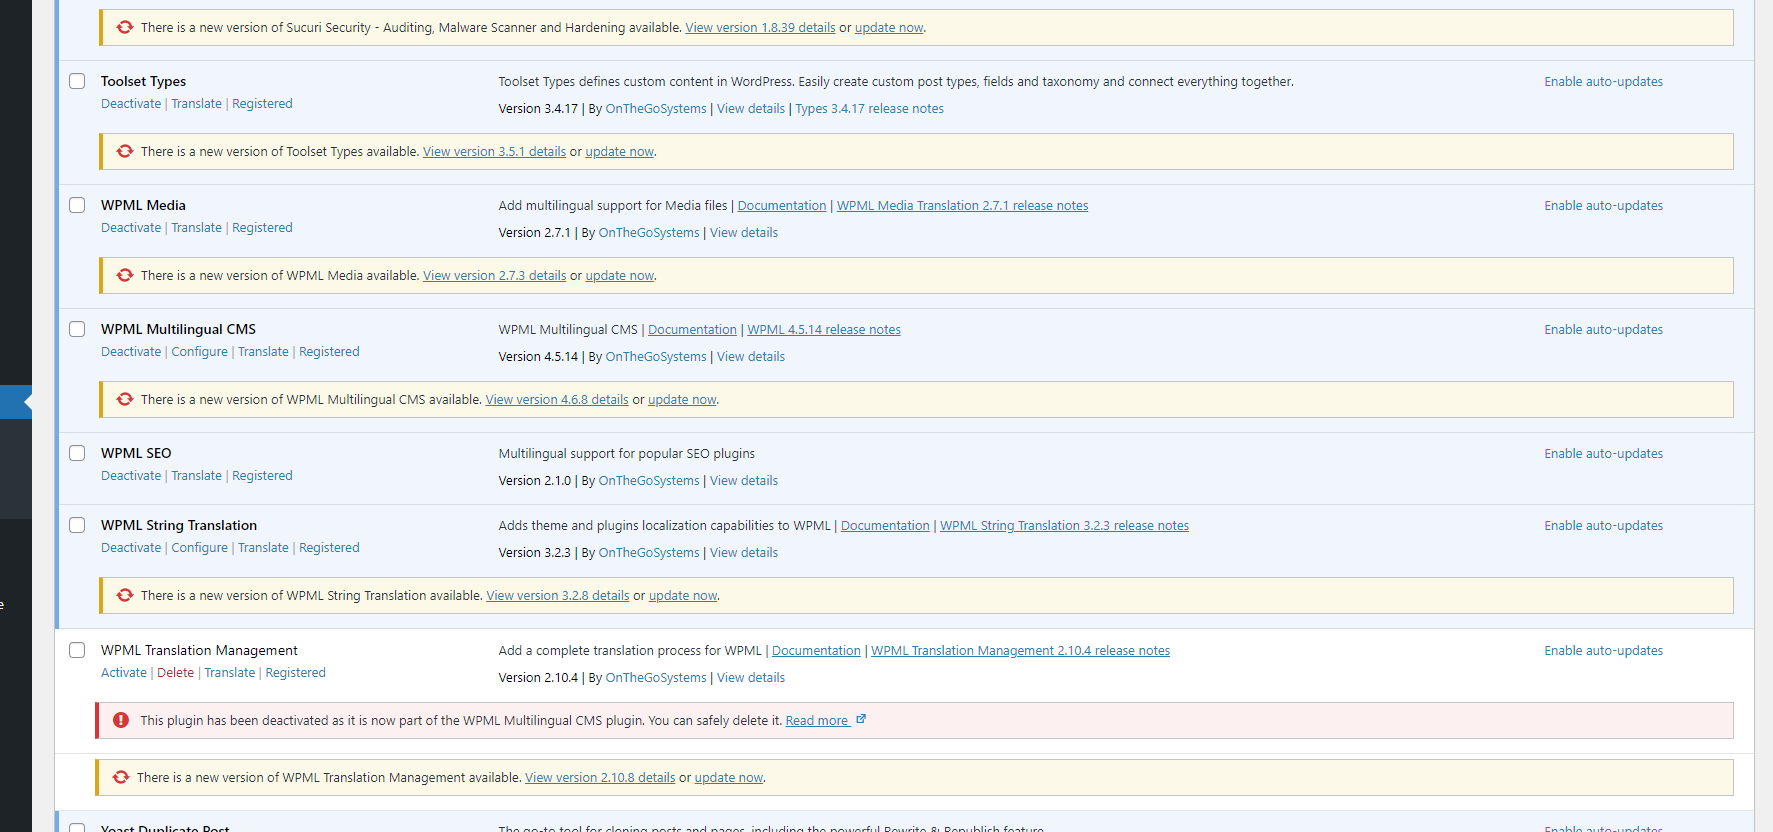Check the WPML Multilingual CMS checkbox
1773x832 pixels.
[x=77, y=329]
